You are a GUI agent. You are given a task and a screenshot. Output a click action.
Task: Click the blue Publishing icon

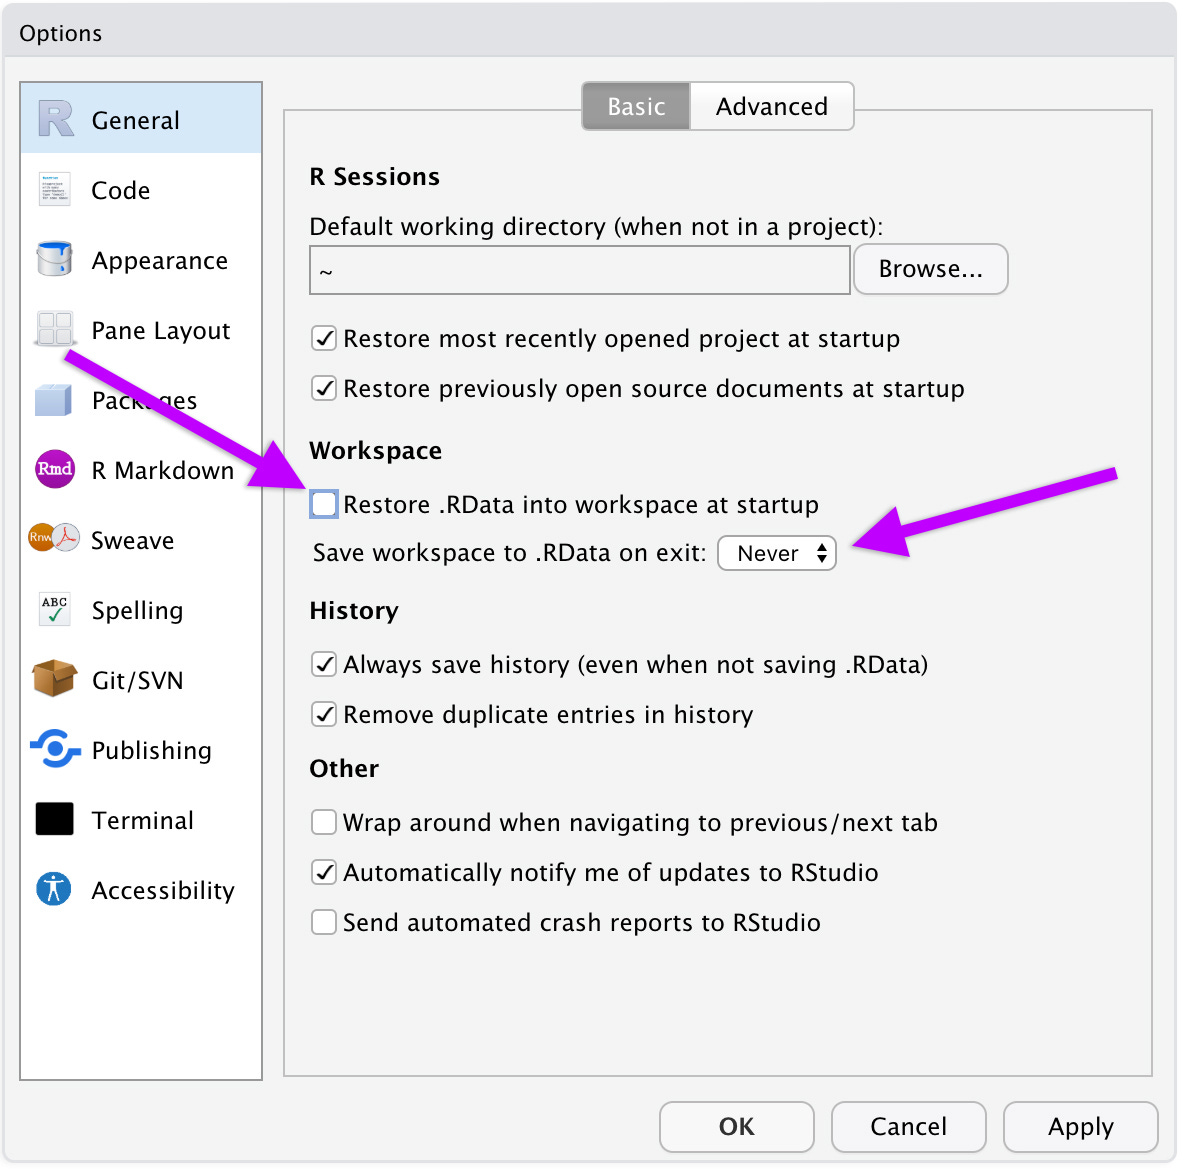click(x=55, y=749)
